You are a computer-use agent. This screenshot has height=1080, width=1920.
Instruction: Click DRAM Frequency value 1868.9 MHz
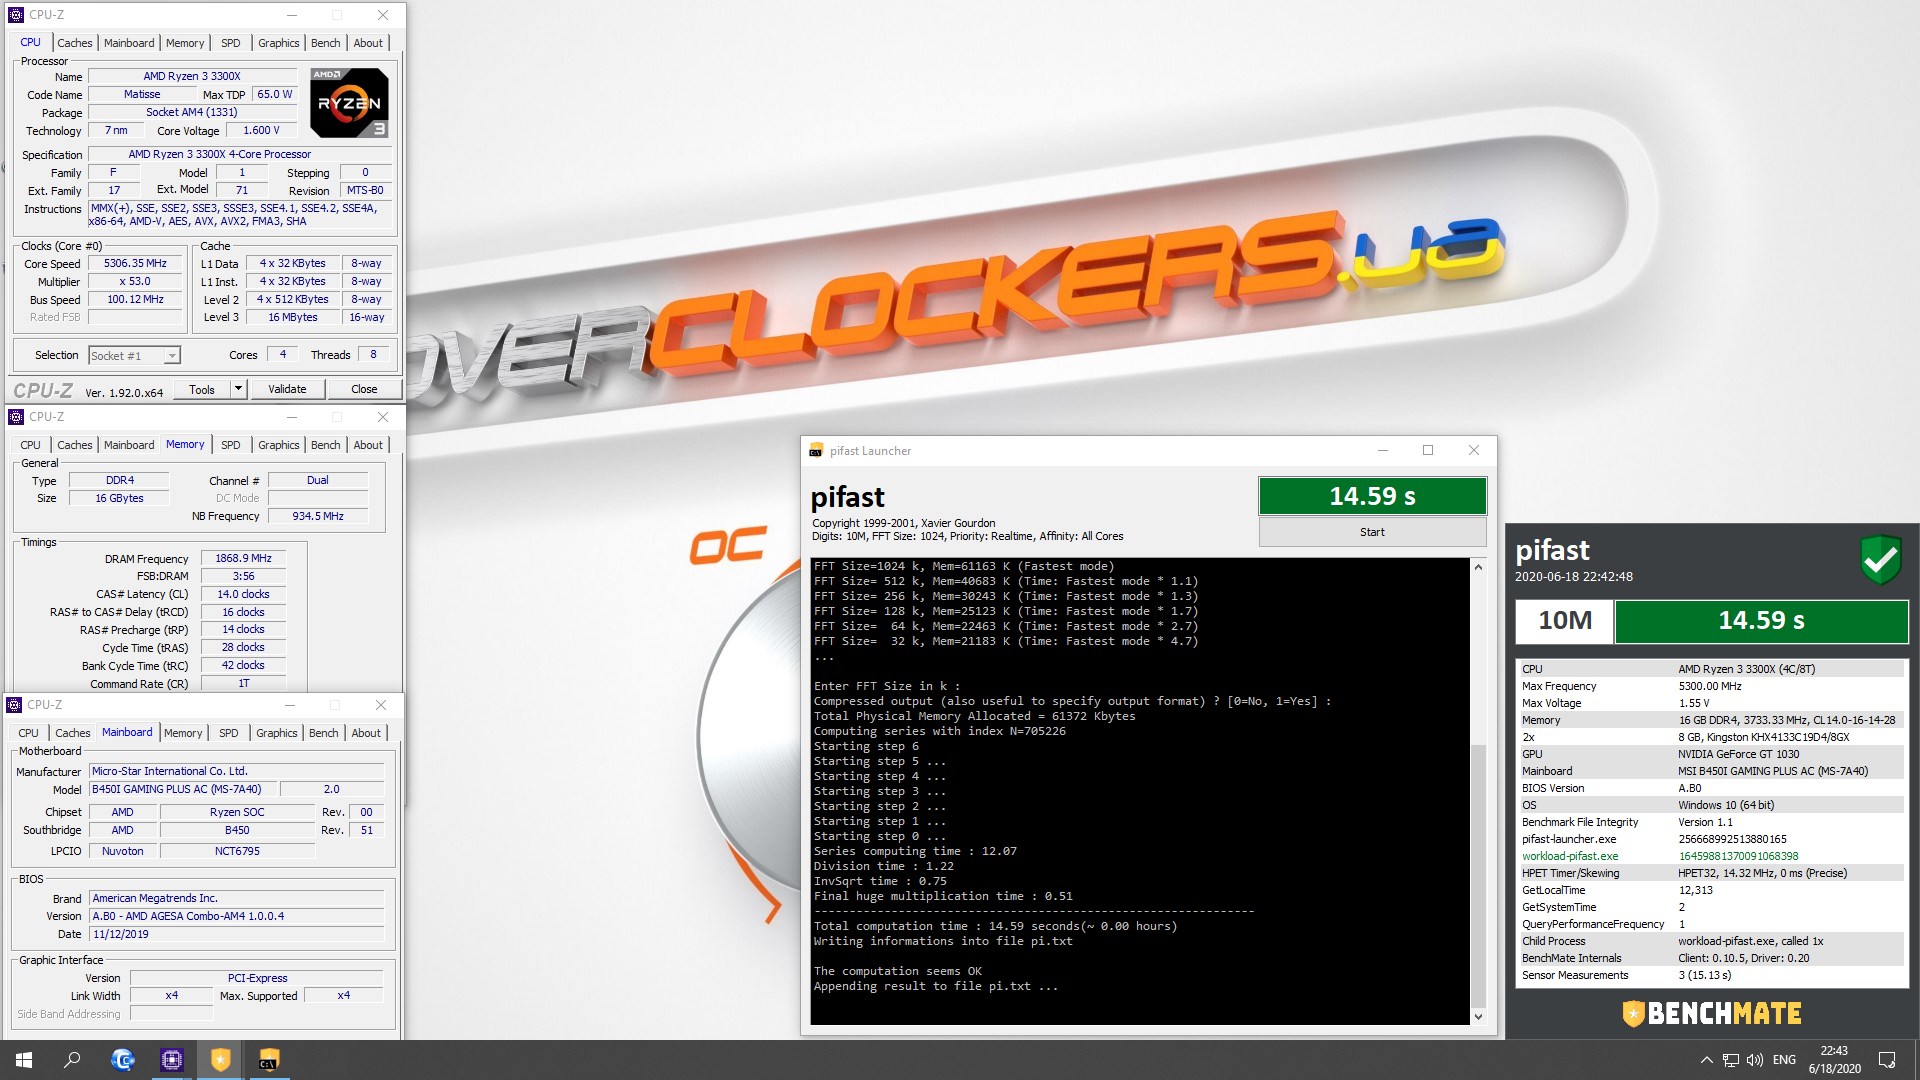tap(243, 559)
